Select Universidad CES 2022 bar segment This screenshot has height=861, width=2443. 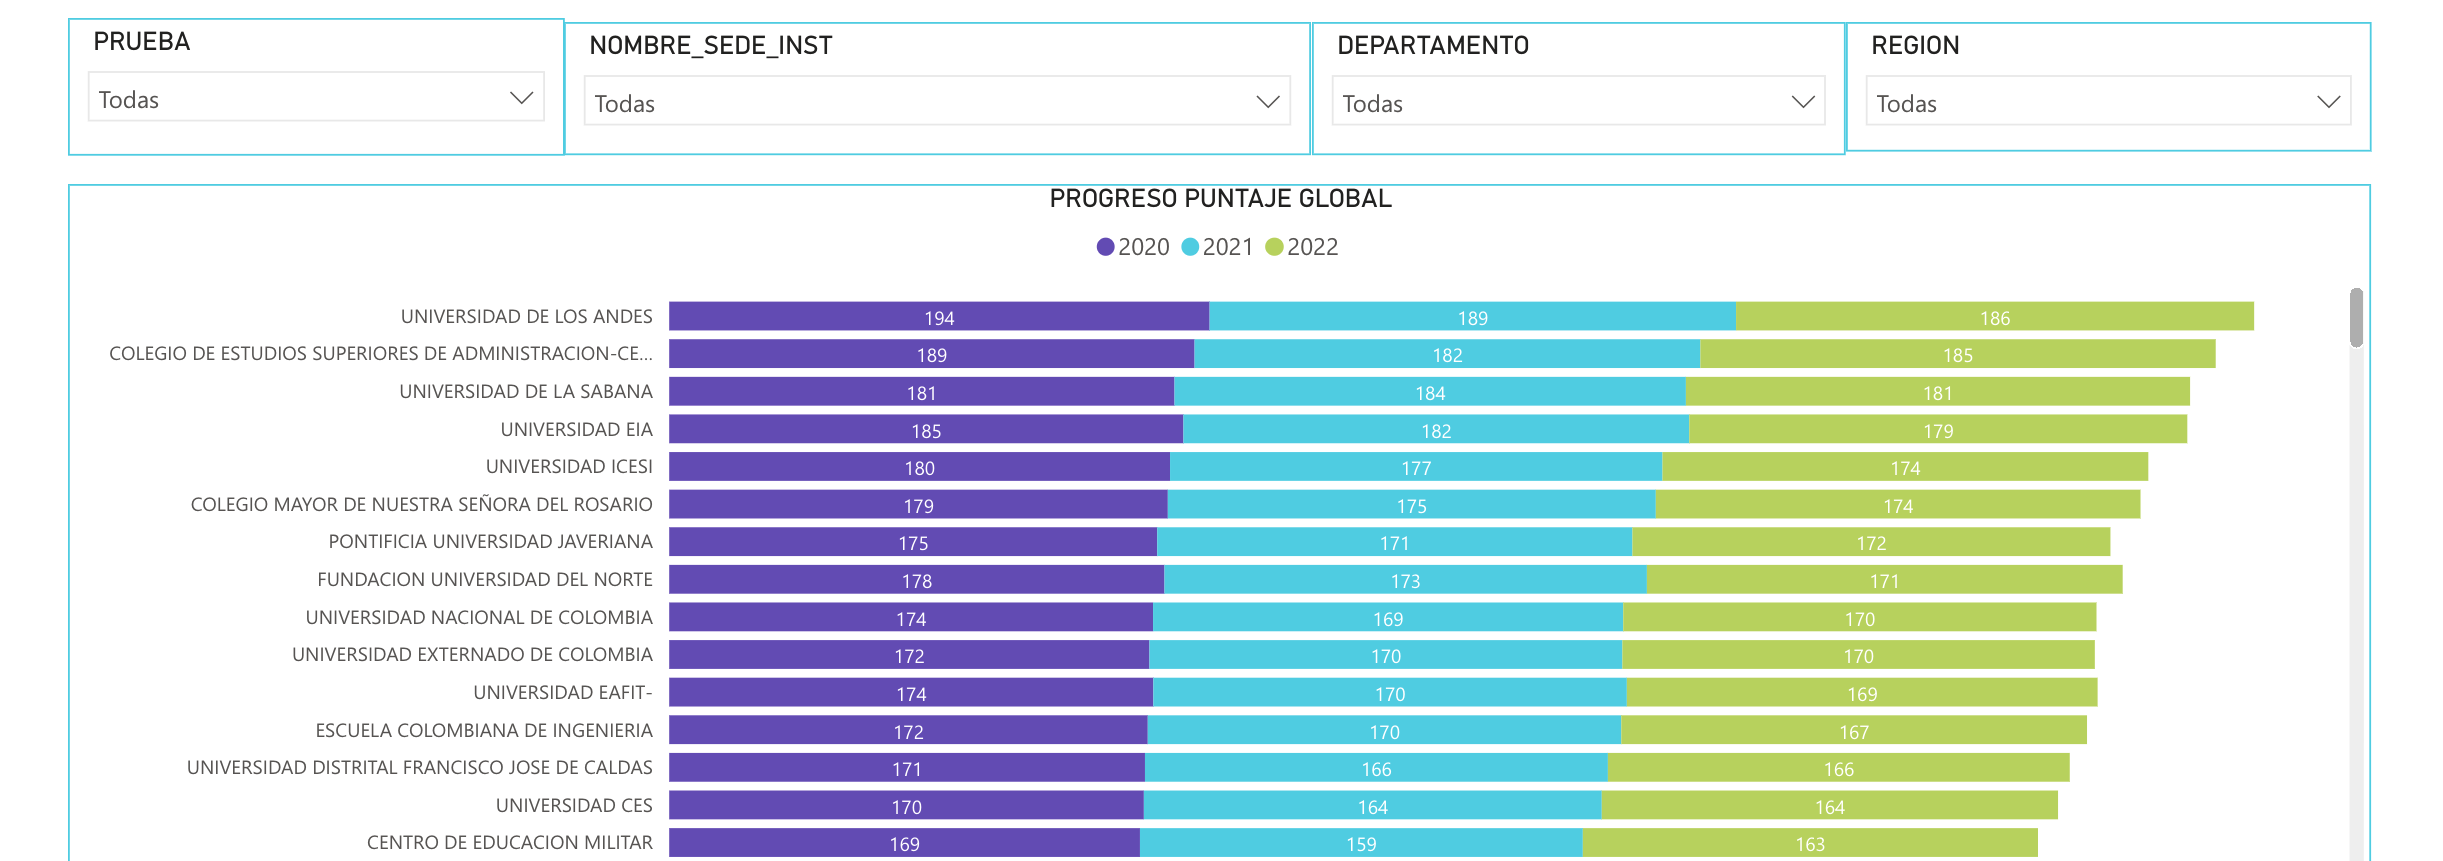[1829, 806]
